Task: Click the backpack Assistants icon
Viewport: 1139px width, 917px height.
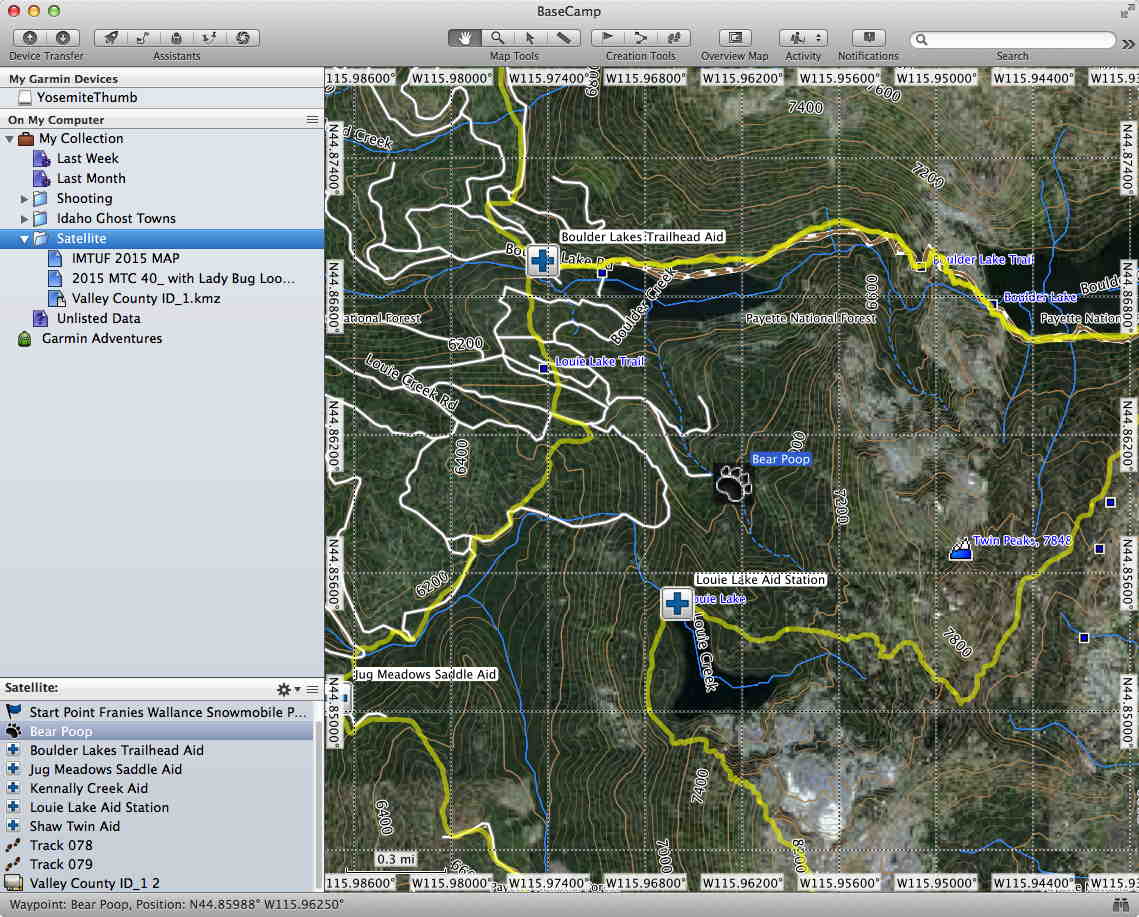Action: [x=177, y=37]
